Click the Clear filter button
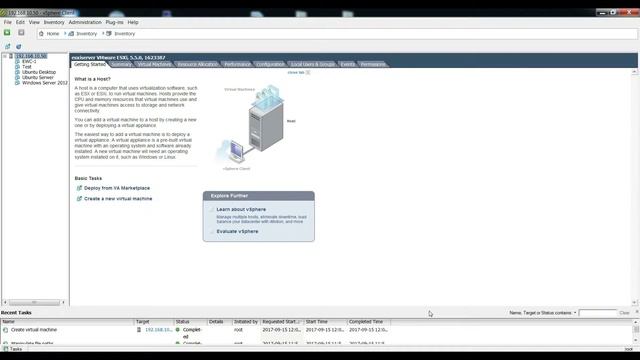The image size is (640, 360). point(624,313)
